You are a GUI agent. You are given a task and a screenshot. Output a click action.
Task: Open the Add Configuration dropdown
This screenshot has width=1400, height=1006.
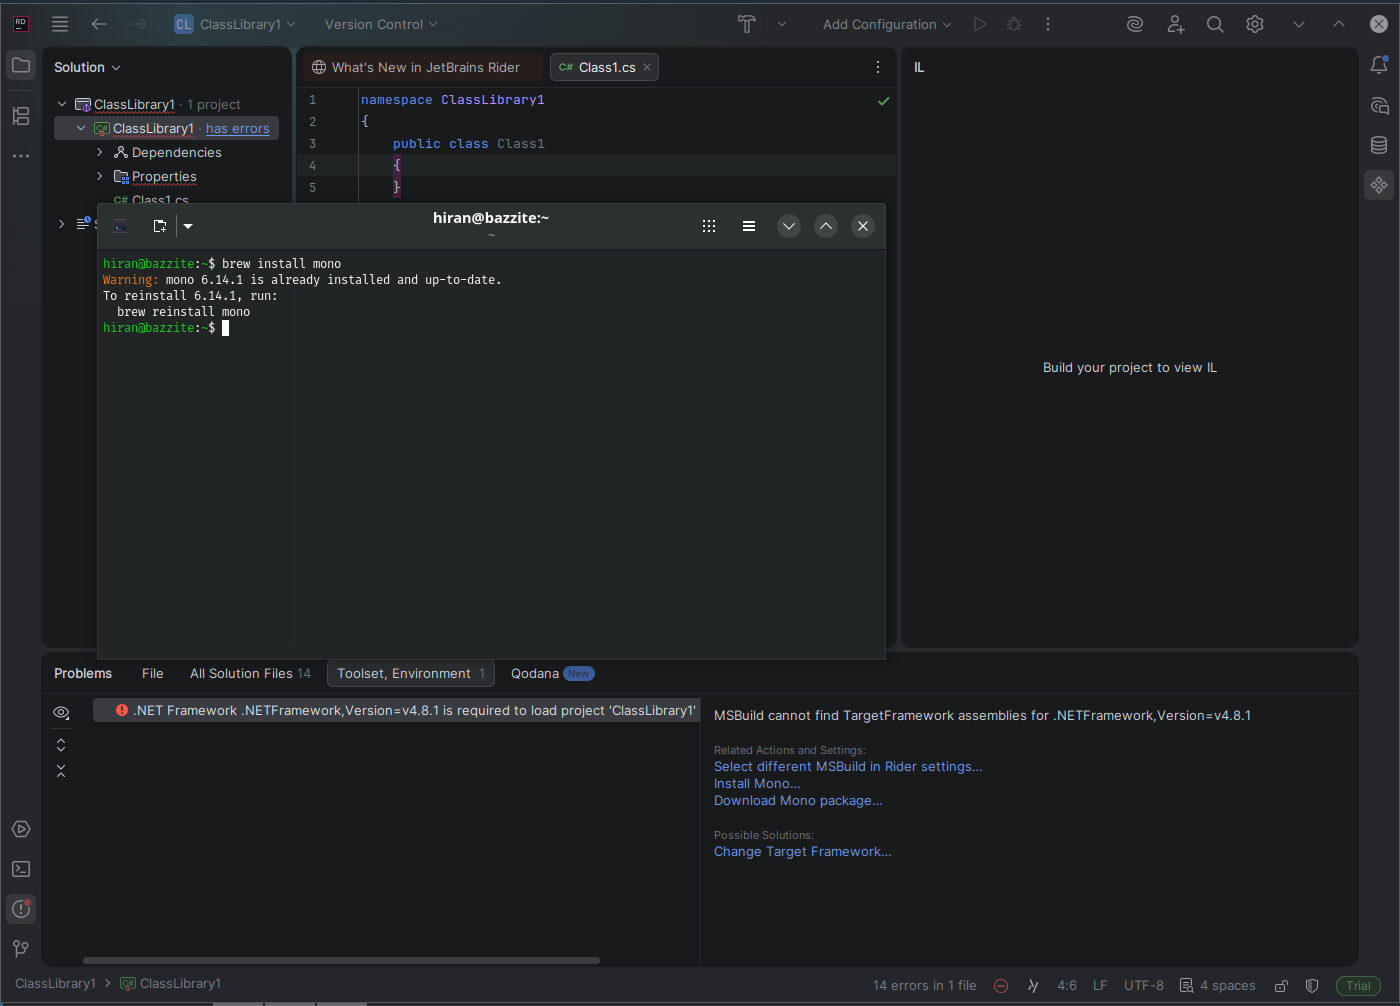886,24
